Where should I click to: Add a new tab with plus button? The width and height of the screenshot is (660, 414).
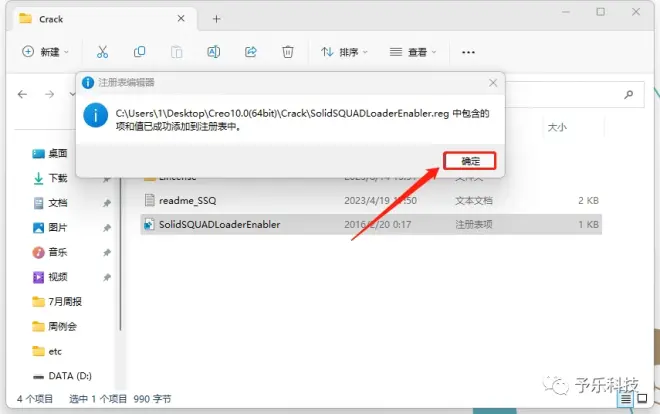pyautogui.click(x=216, y=19)
